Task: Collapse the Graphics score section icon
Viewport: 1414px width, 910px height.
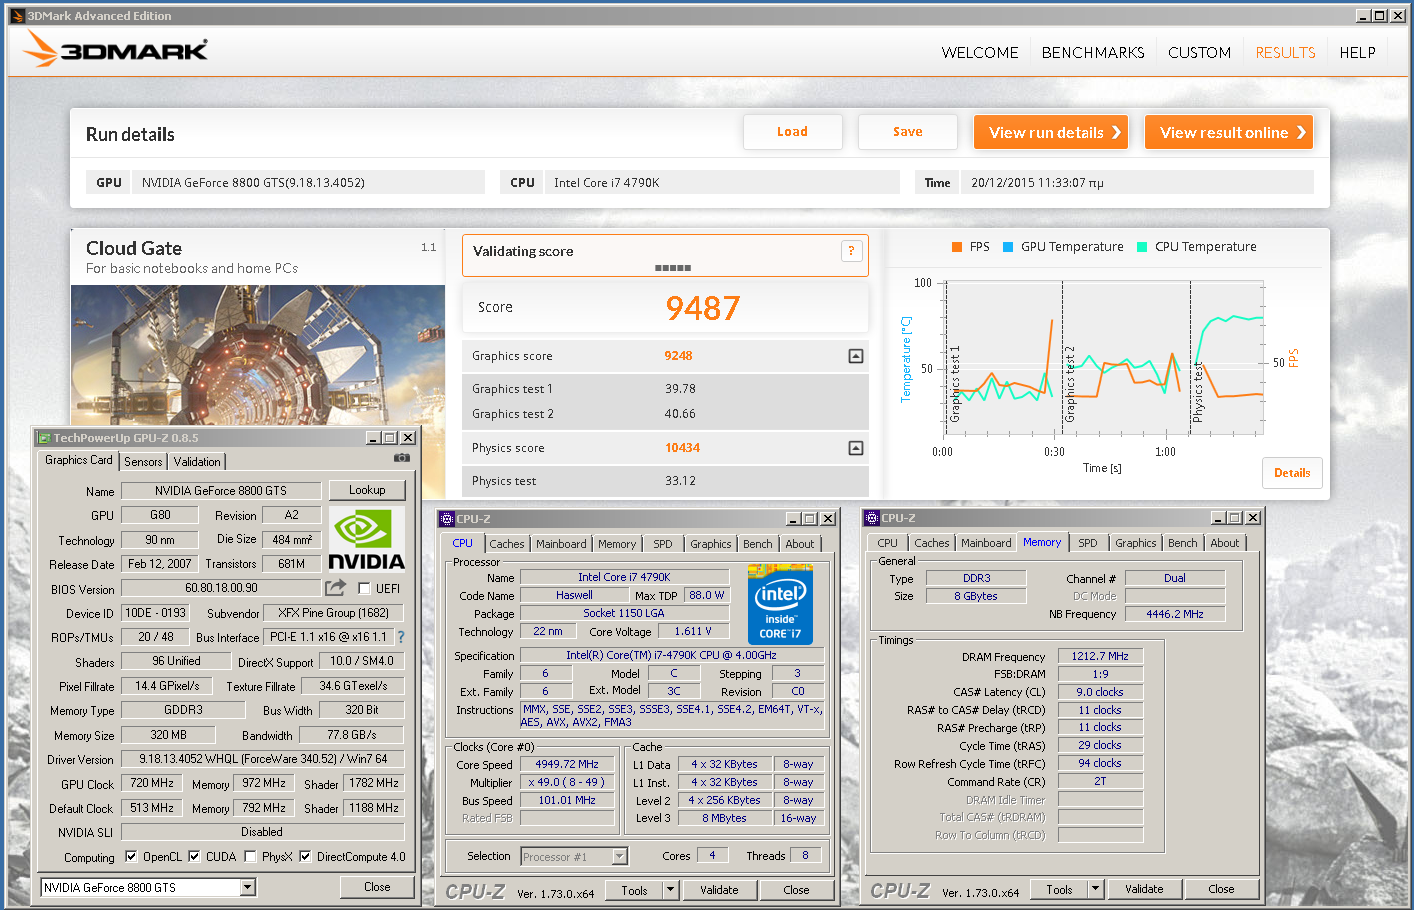Action: coord(856,356)
